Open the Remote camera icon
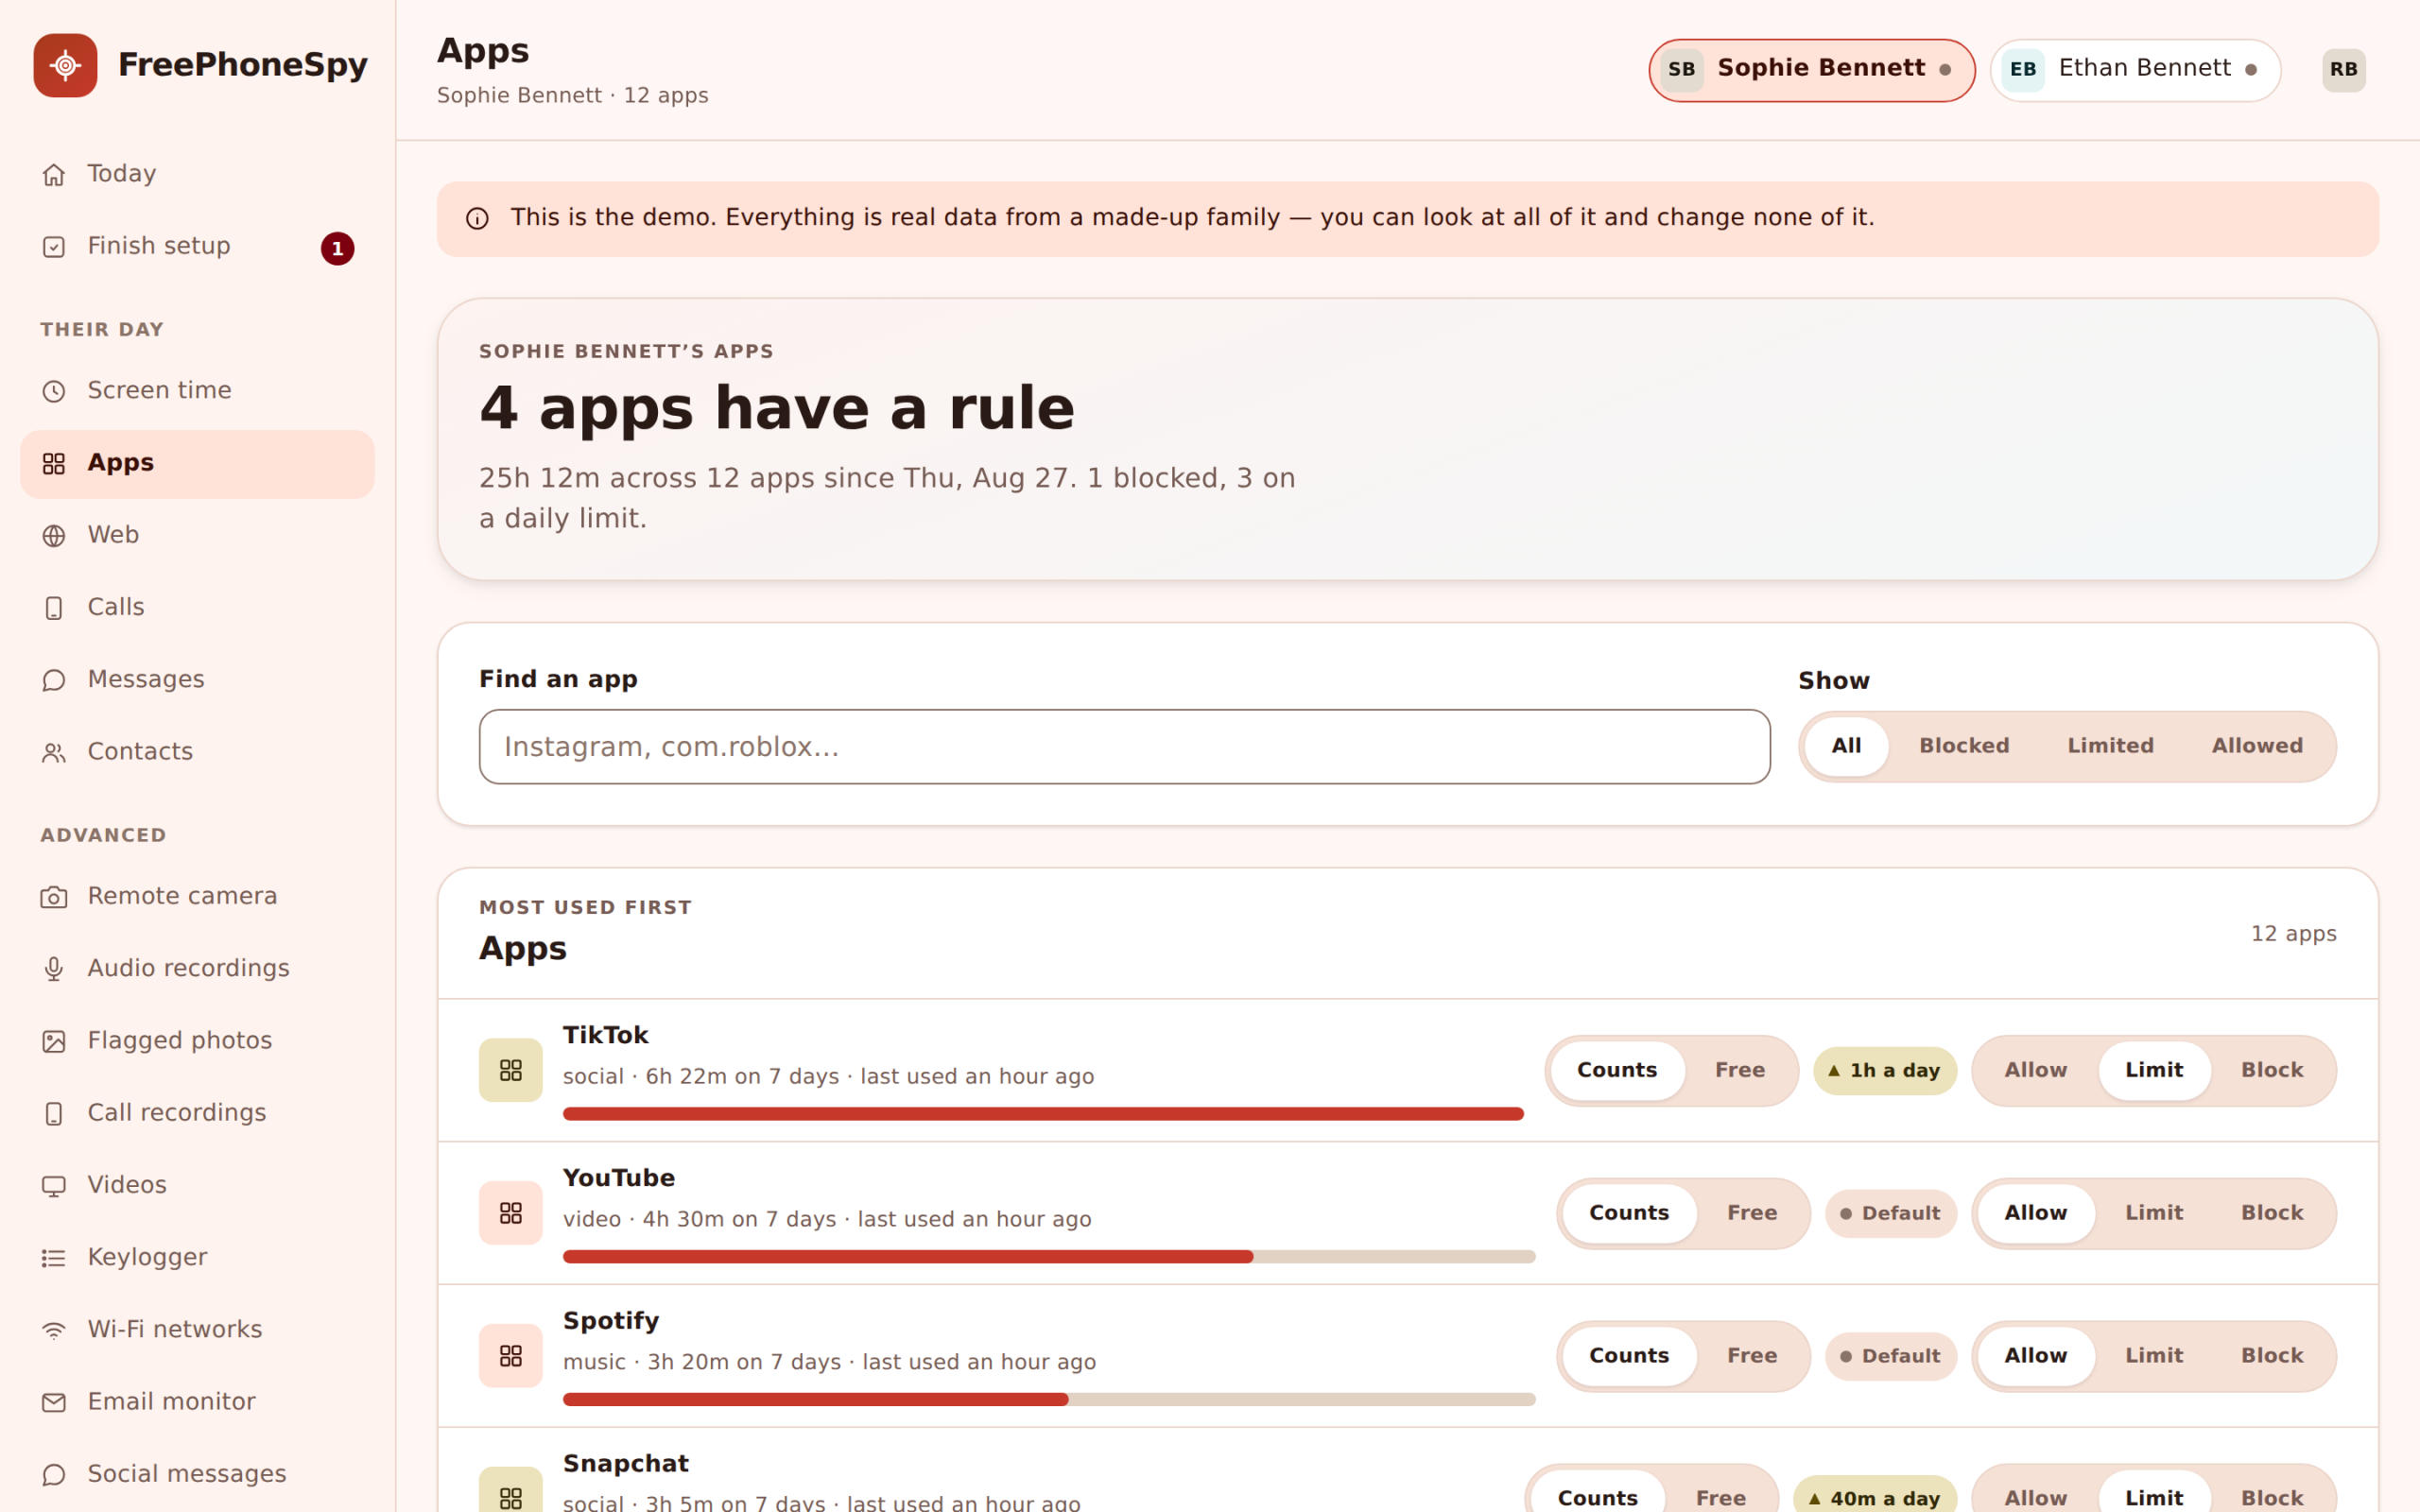2420x1512 pixels. [54, 897]
